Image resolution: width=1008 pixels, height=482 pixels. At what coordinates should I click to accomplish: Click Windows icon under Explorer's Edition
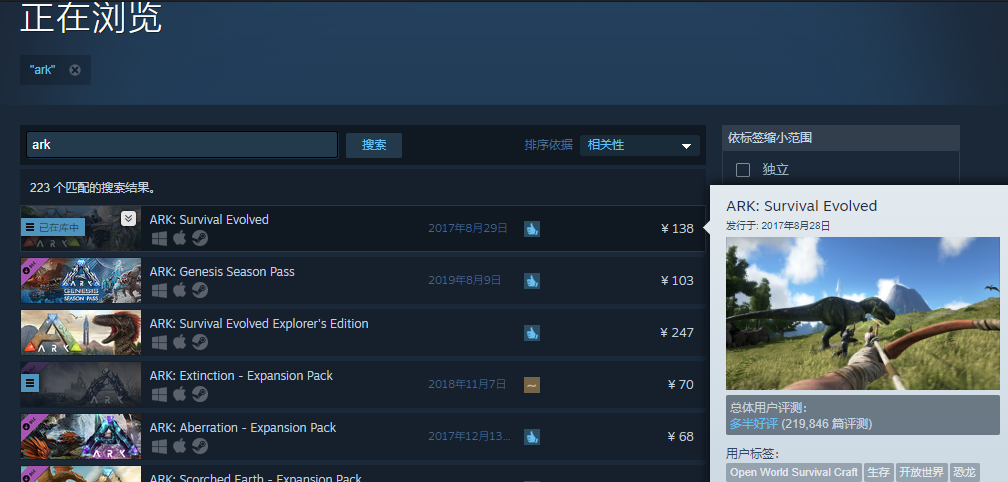pyautogui.click(x=159, y=343)
